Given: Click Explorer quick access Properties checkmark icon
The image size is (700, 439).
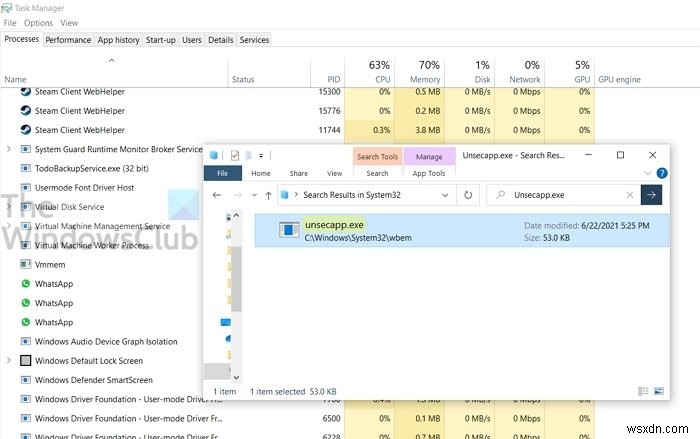Looking at the screenshot, I should [235, 155].
